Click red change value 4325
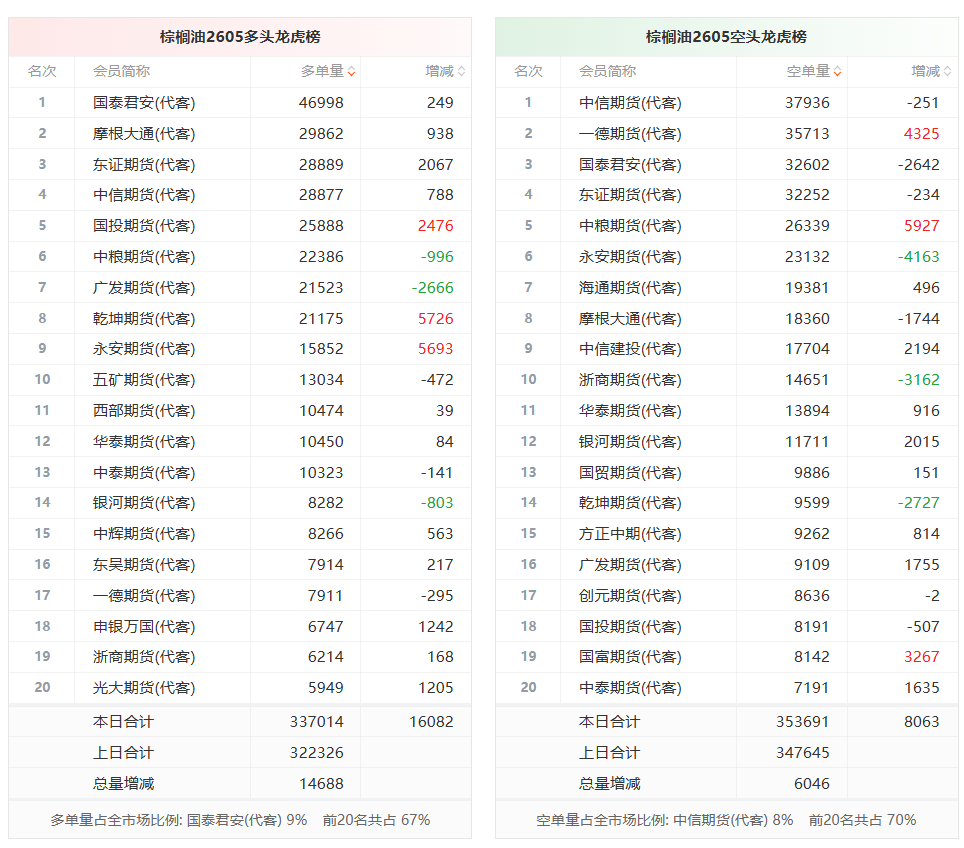964x848 pixels. [x=922, y=133]
